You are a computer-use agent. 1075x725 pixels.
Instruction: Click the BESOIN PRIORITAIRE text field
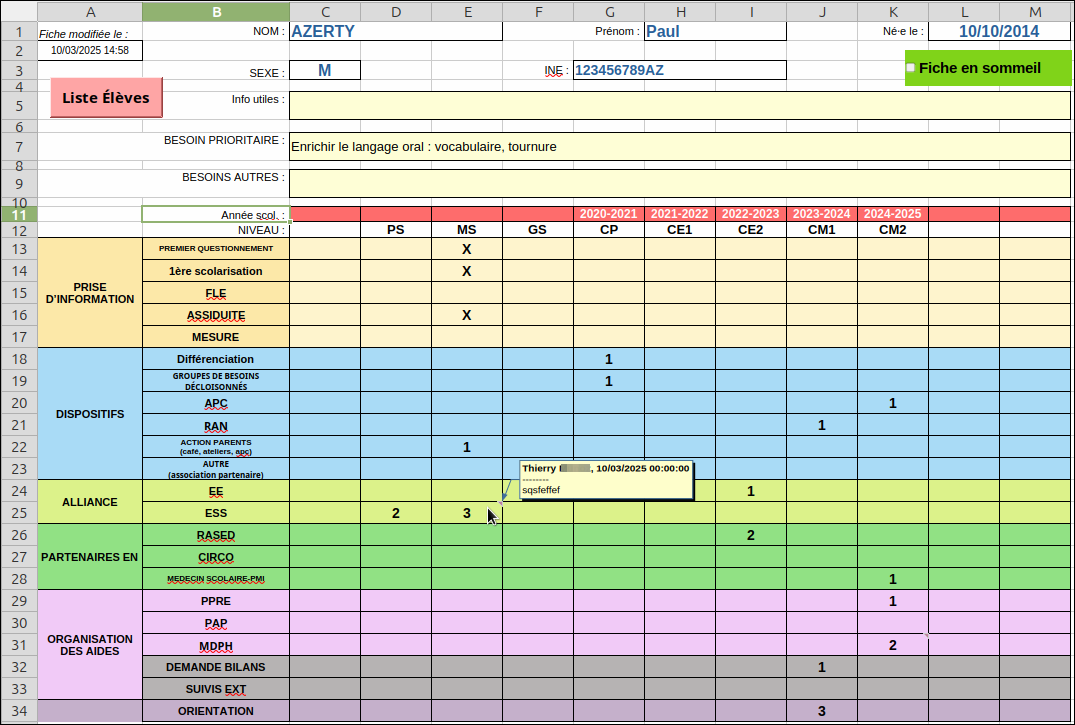coord(679,147)
